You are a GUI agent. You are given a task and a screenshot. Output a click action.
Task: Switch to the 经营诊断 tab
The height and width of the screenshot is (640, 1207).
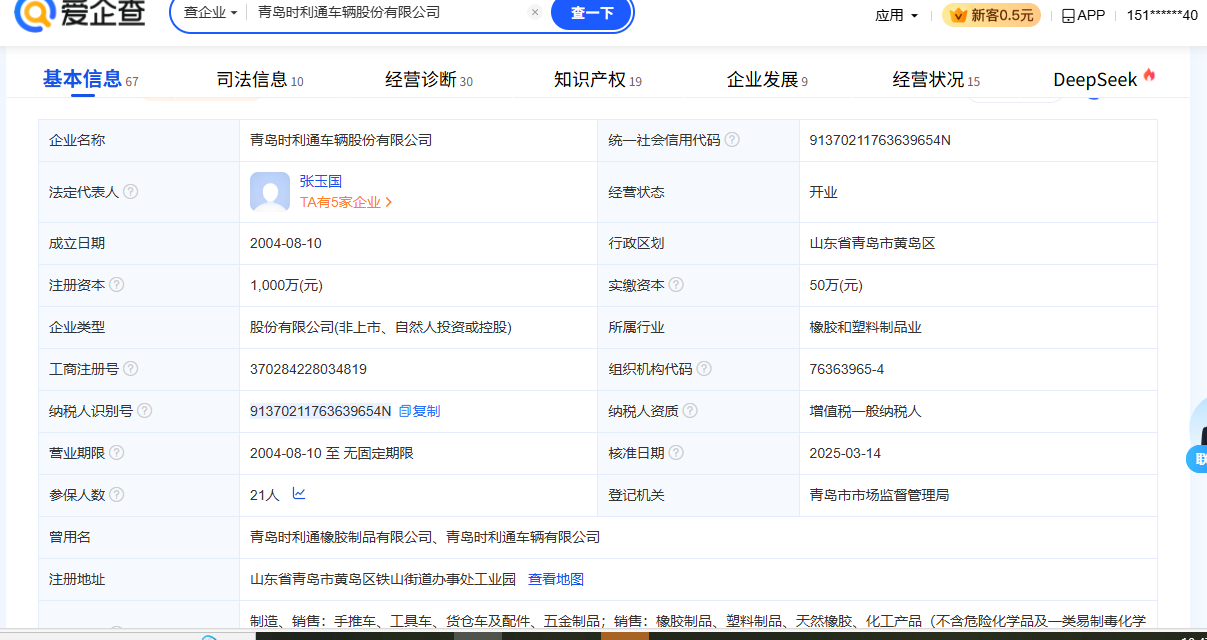(429, 80)
